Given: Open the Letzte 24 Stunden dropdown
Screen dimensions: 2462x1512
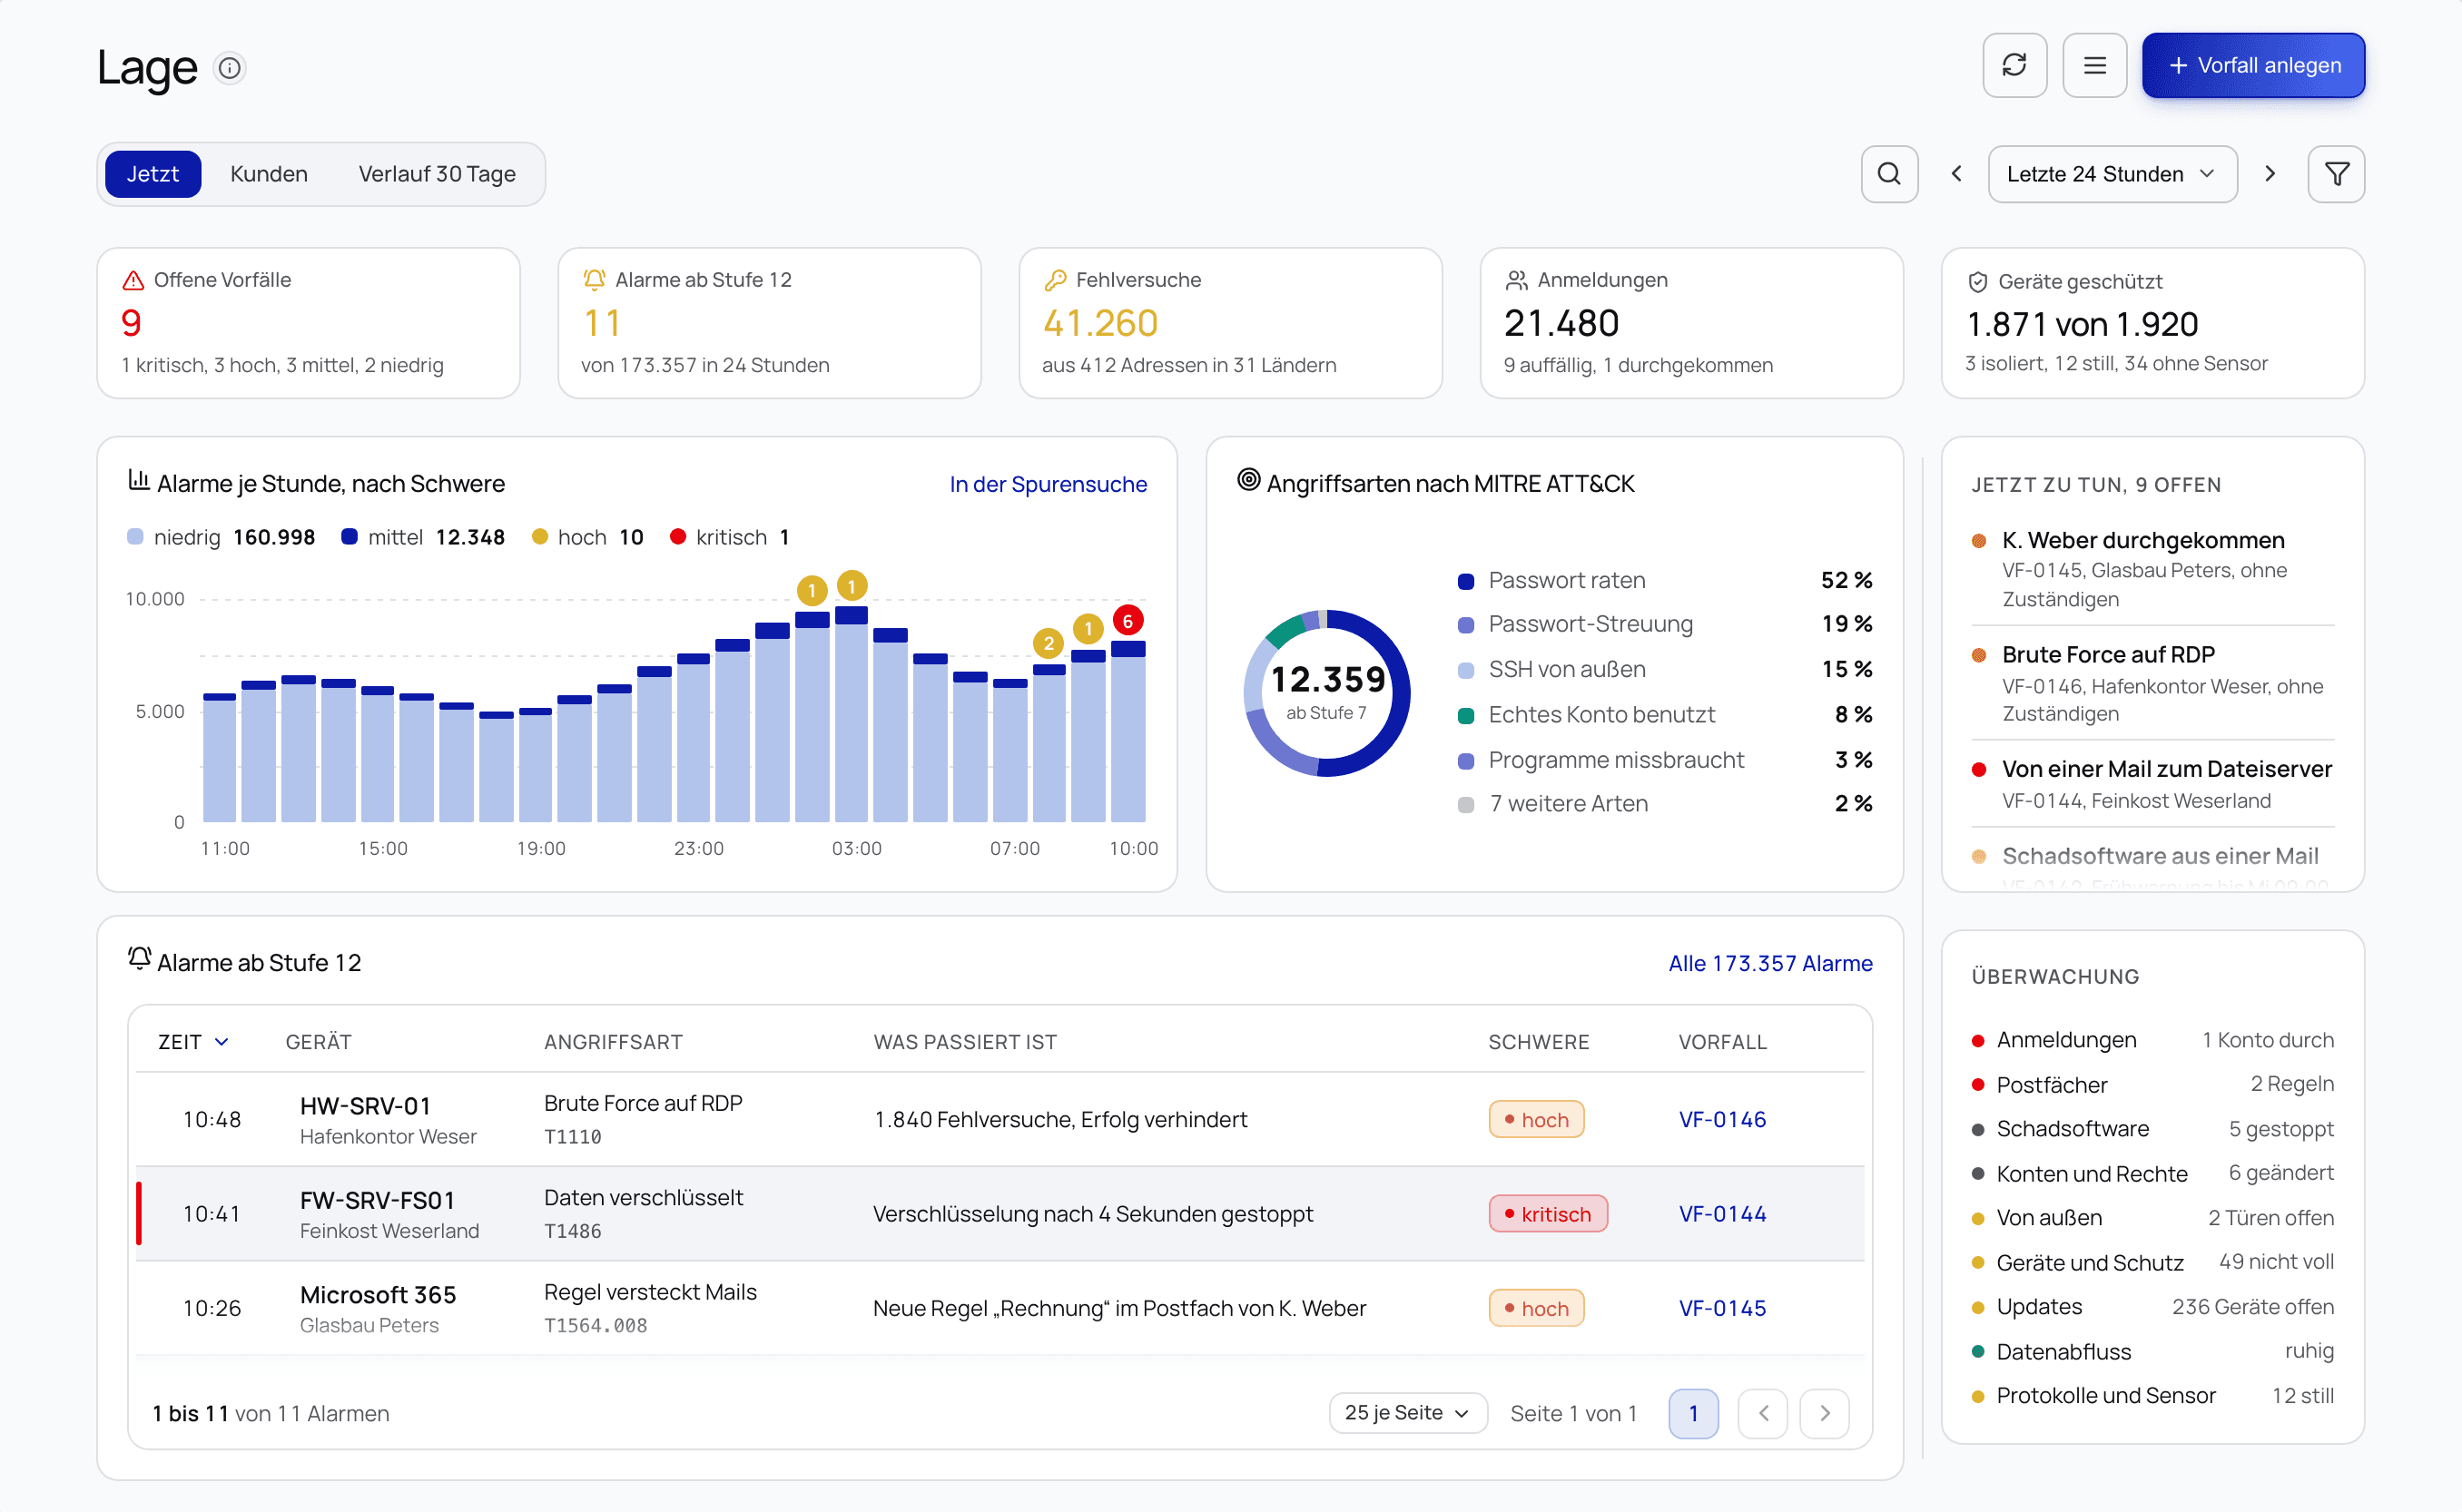Looking at the screenshot, I should [x=2112, y=174].
